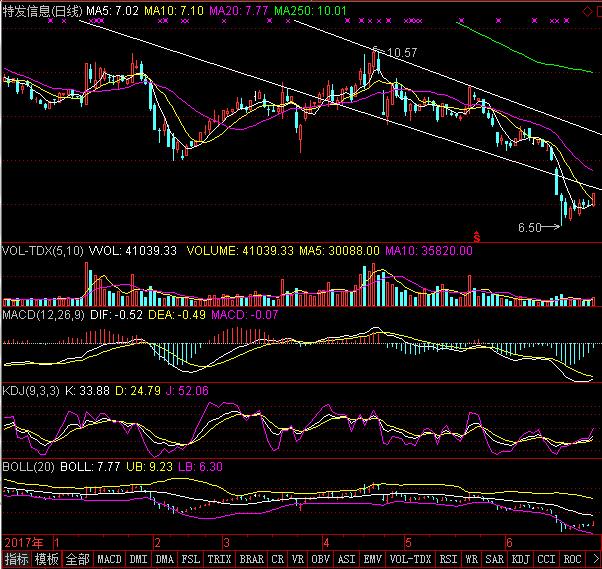This screenshot has width=602, height=569.
Task: Show the EMV indicator
Action: (372, 559)
